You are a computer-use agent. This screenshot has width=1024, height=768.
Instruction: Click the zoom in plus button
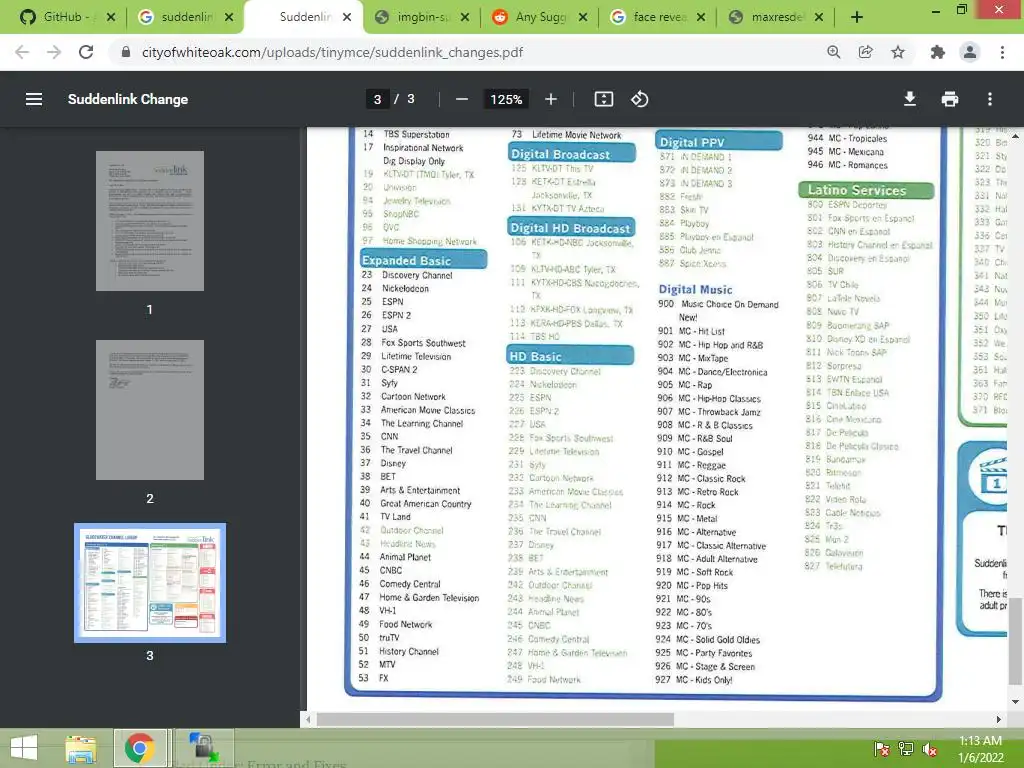pos(551,99)
